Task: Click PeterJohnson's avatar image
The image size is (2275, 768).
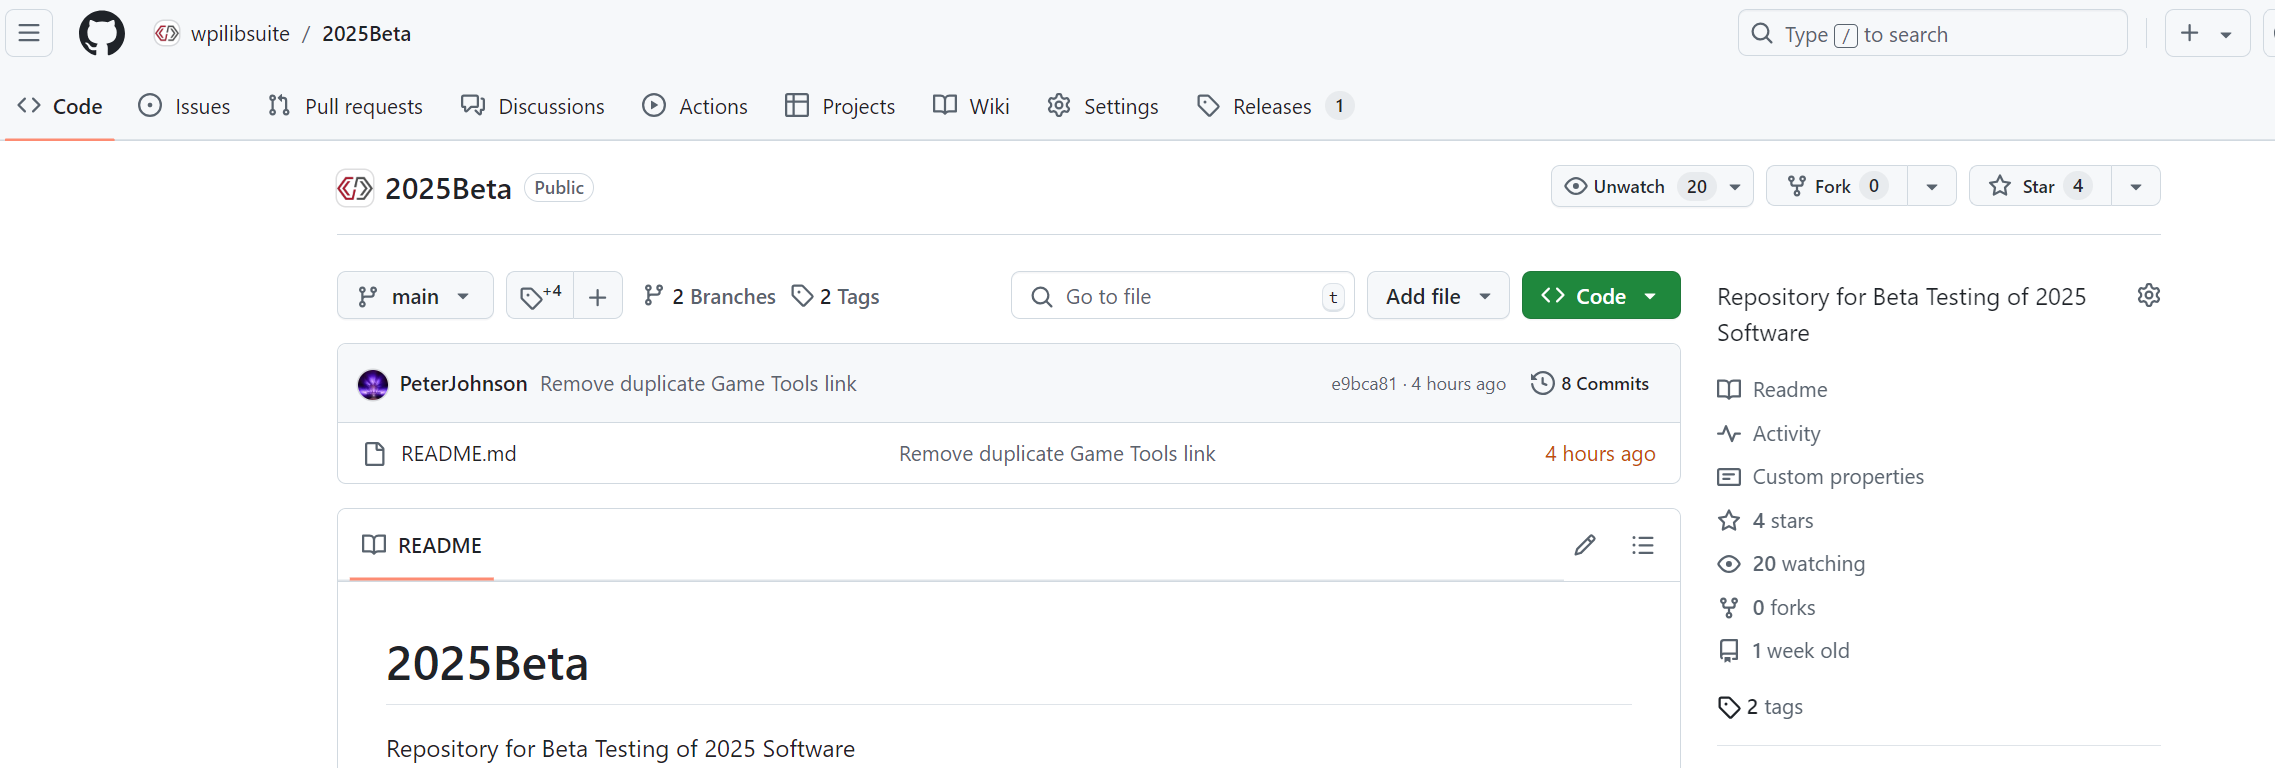Action: coord(373,384)
